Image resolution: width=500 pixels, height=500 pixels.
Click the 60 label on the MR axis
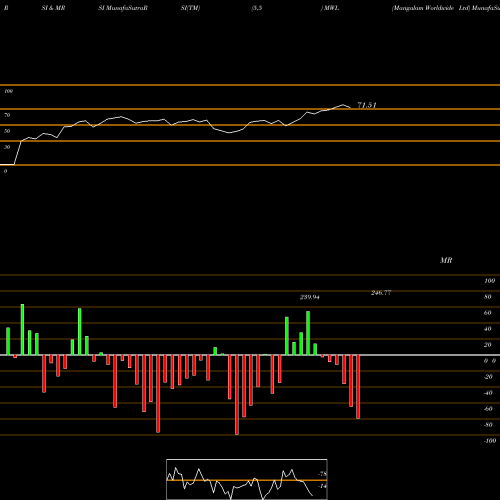point(488,313)
